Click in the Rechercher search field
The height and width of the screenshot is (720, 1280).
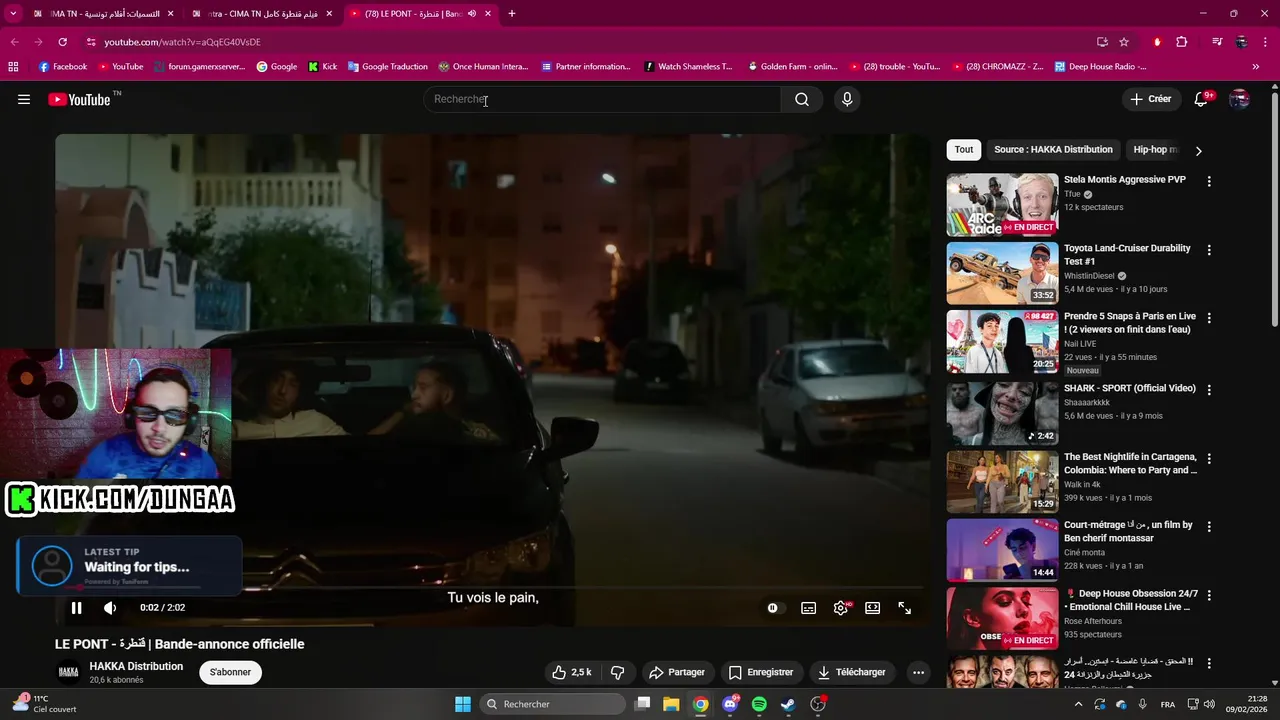(x=603, y=99)
